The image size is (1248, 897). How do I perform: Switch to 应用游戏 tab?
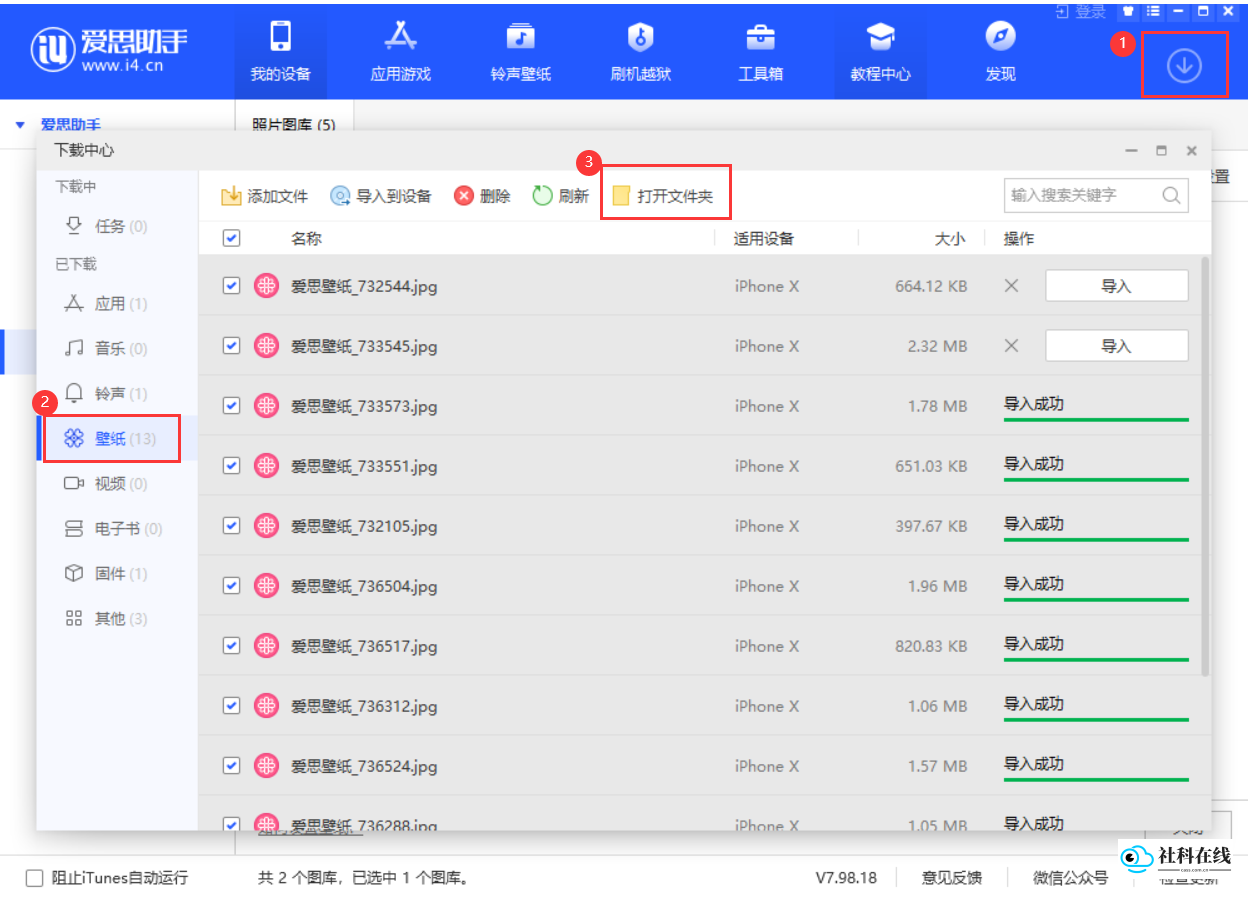pos(401,51)
